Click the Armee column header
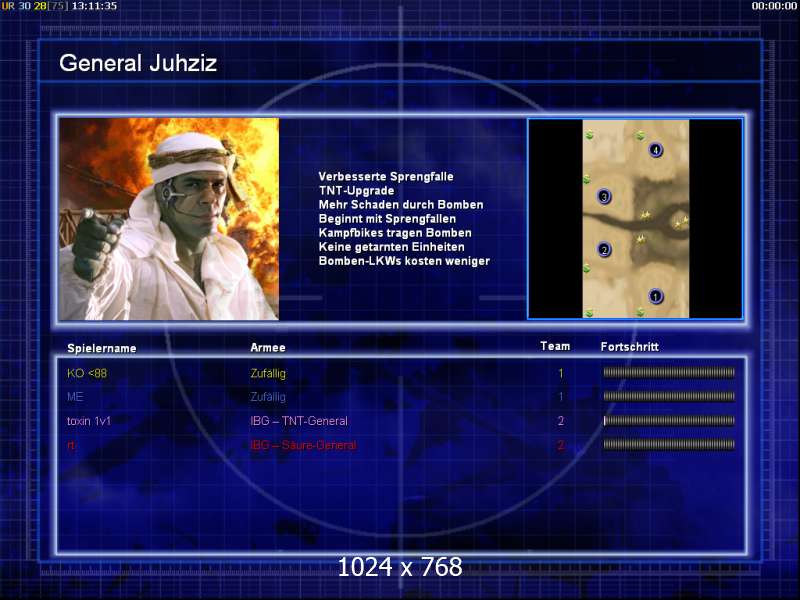800x600 pixels. (x=267, y=347)
